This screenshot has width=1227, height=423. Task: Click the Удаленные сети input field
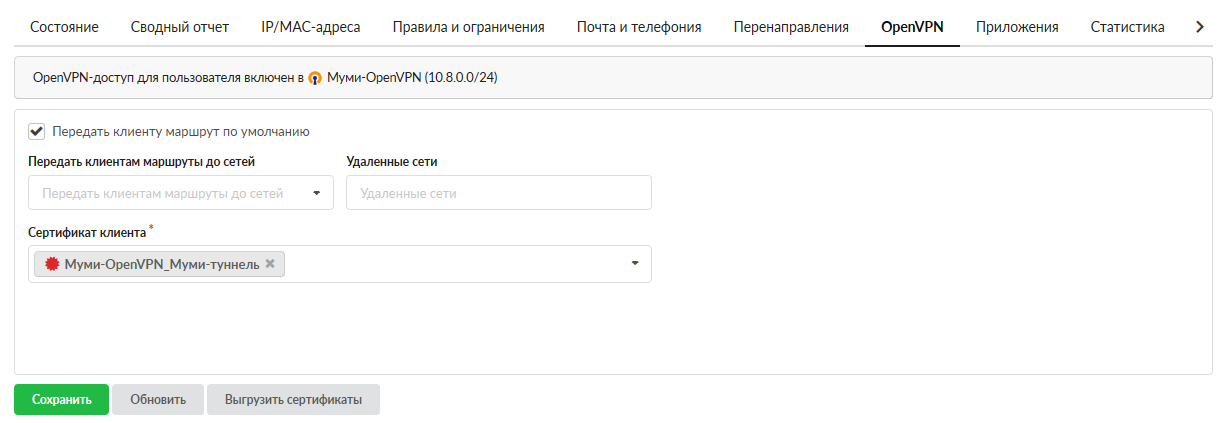click(498, 194)
